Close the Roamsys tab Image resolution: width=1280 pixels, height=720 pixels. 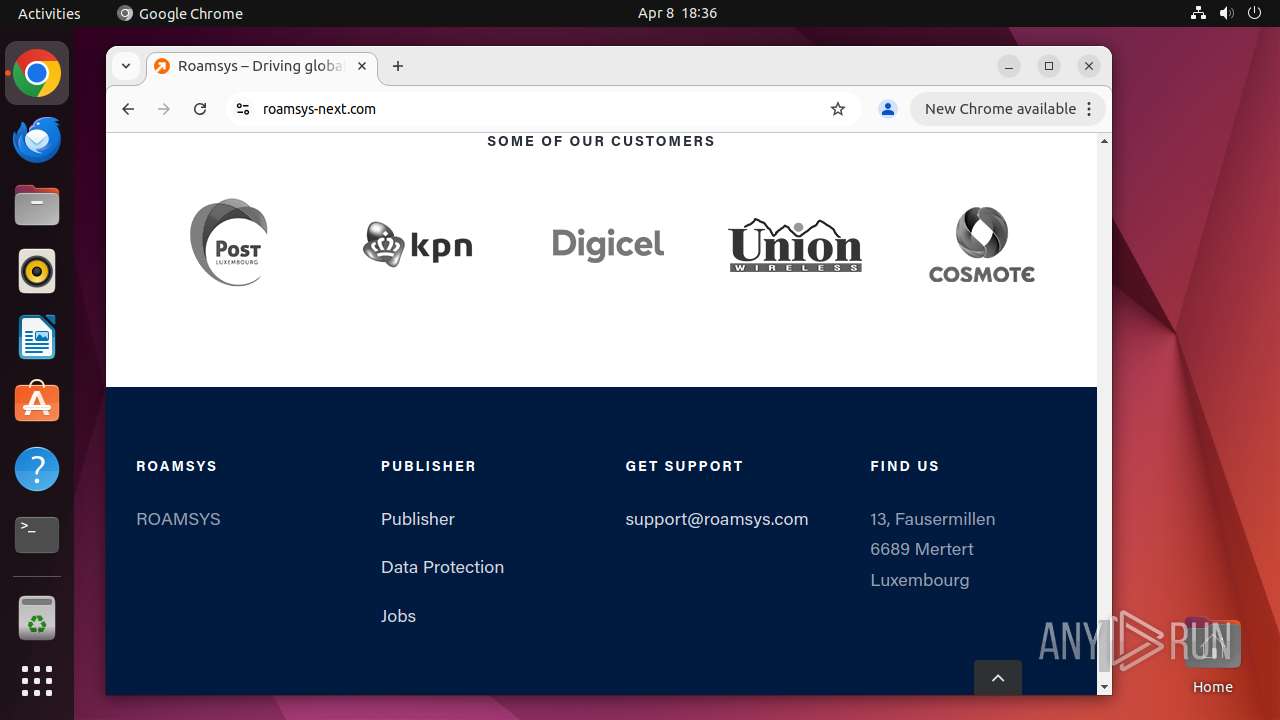[362, 66]
